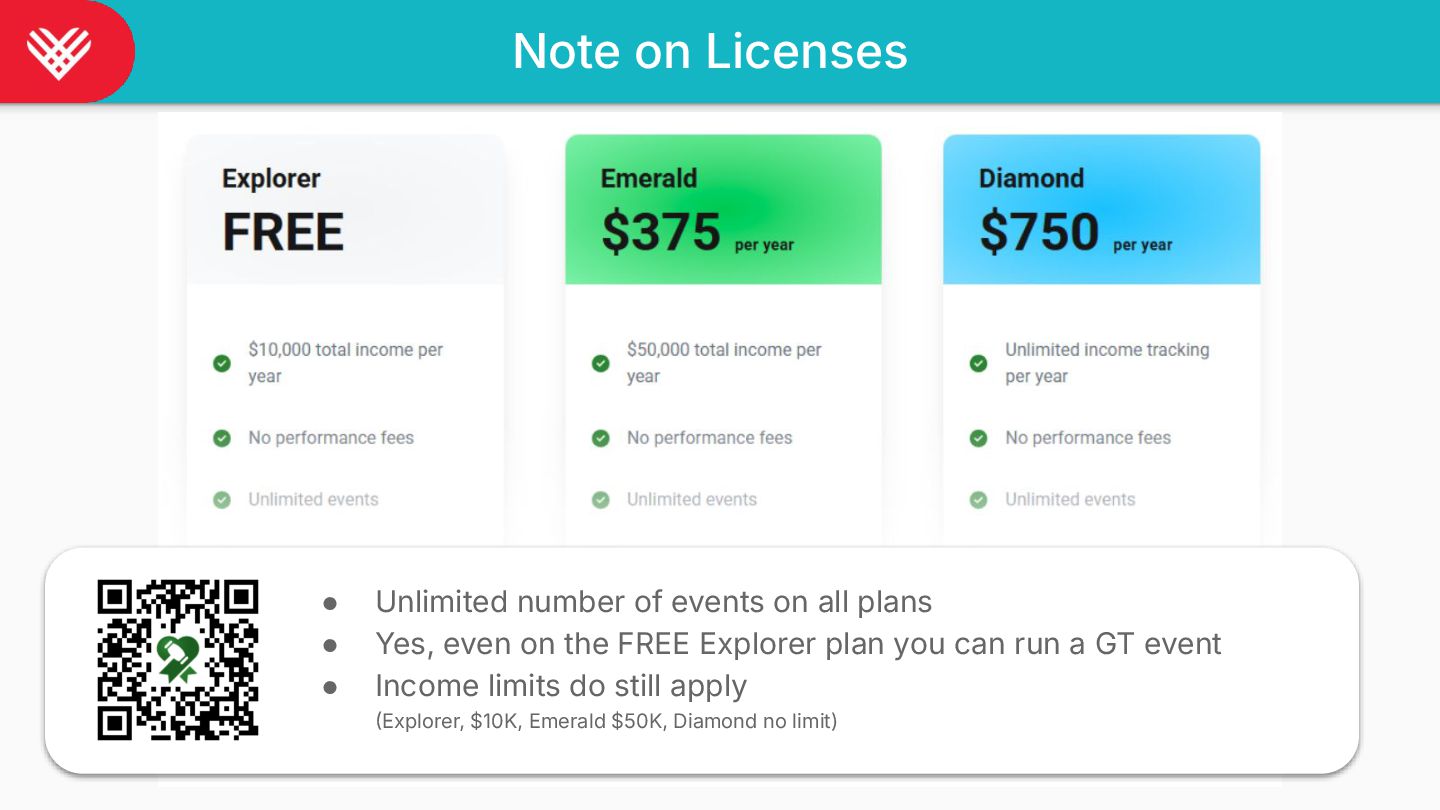The height and width of the screenshot is (810, 1440).
Task: Click the QR code image
Action: coord(178,660)
